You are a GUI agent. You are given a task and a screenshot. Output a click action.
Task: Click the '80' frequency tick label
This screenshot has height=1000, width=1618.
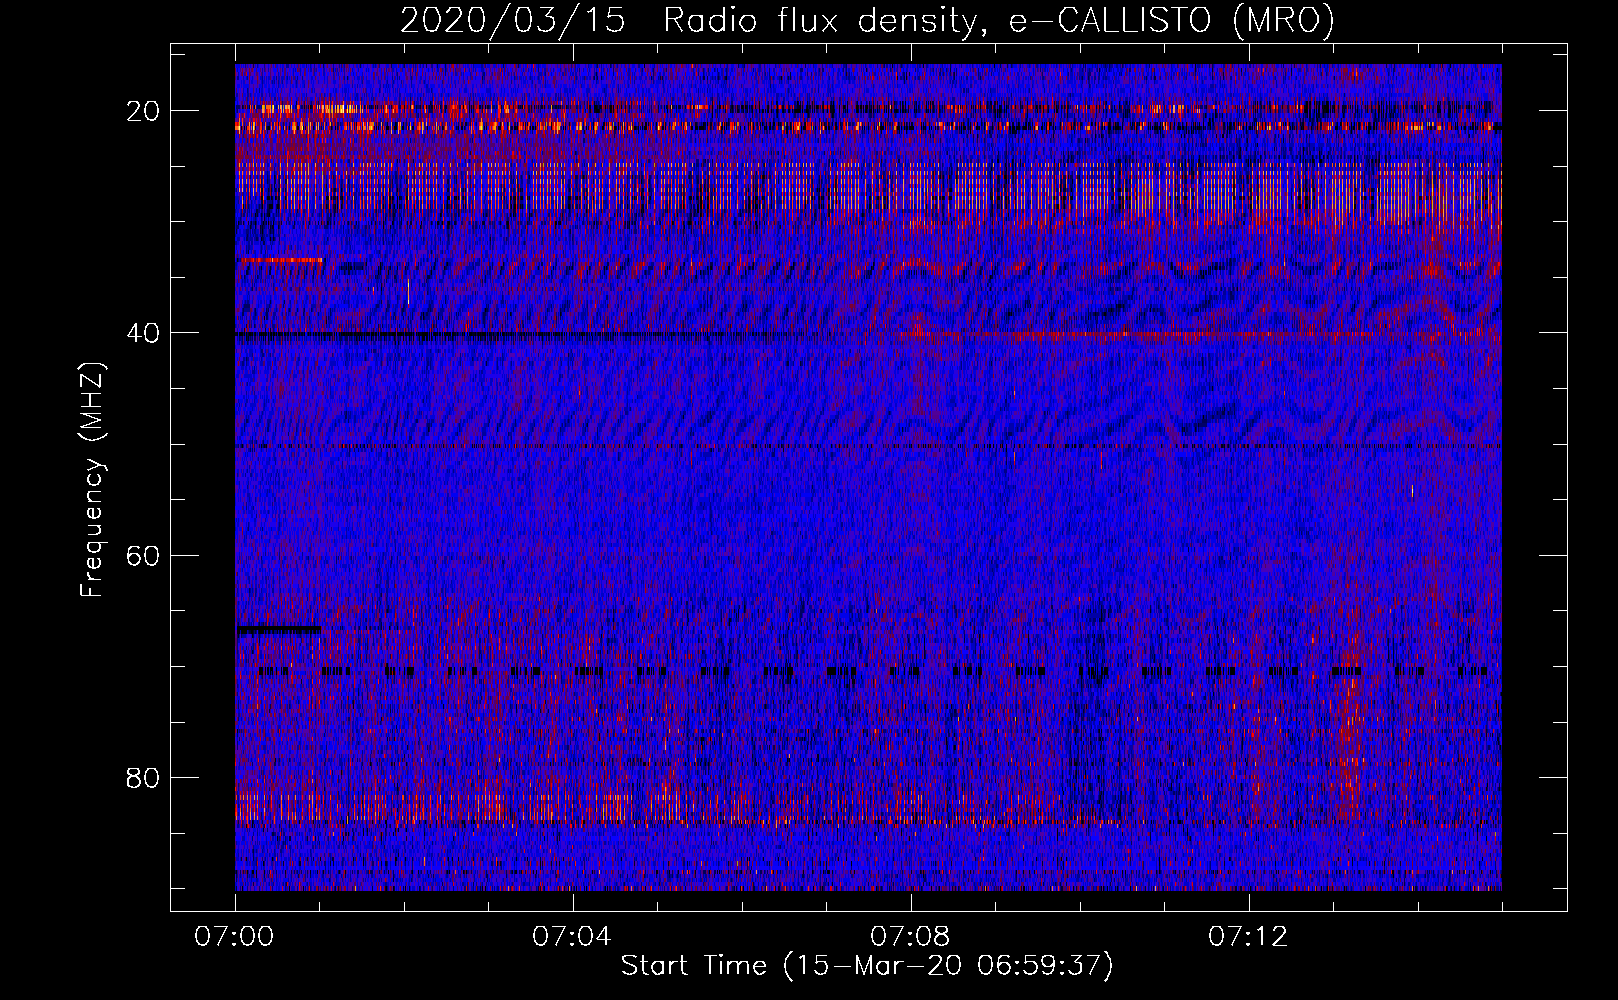coord(144,777)
